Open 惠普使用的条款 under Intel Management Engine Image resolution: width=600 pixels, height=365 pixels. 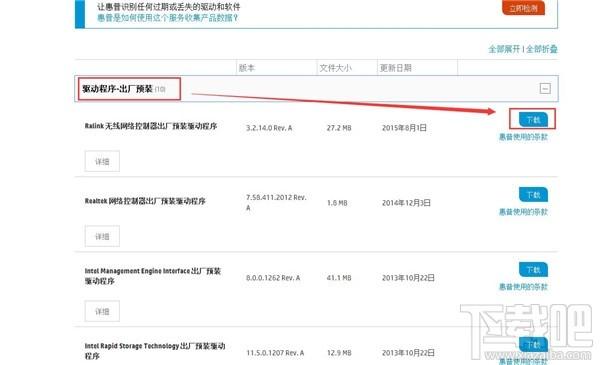tap(523, 287)
